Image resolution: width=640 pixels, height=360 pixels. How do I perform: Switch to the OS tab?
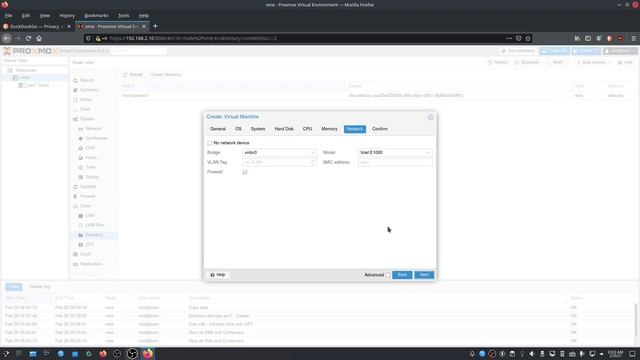click(x=238, y=129)
